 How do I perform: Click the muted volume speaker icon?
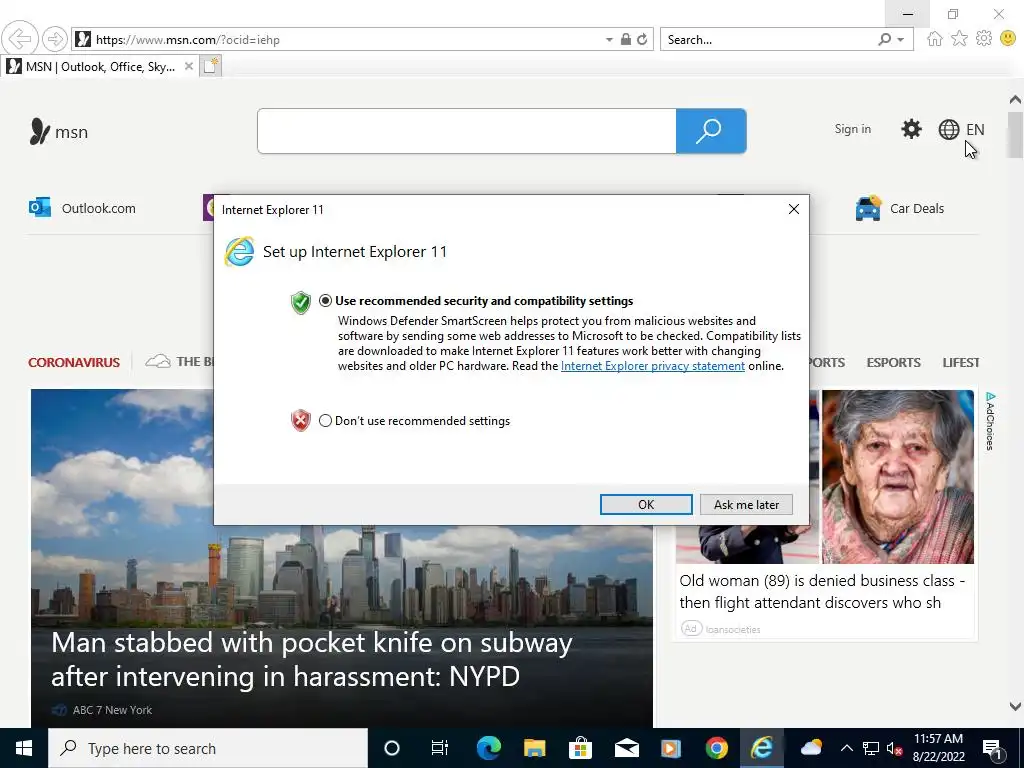(894, 748)
